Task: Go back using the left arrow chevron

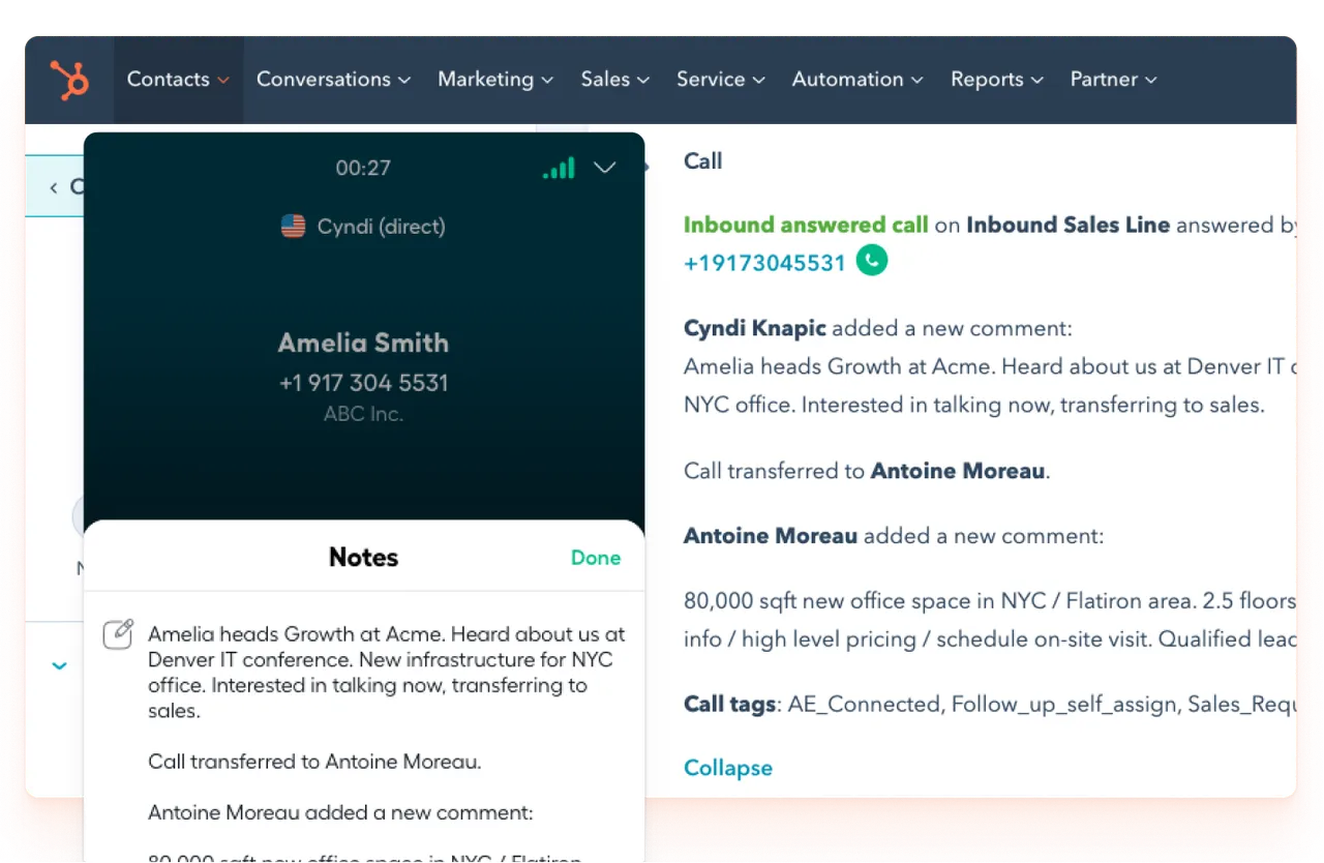Action: click(54, 187)
